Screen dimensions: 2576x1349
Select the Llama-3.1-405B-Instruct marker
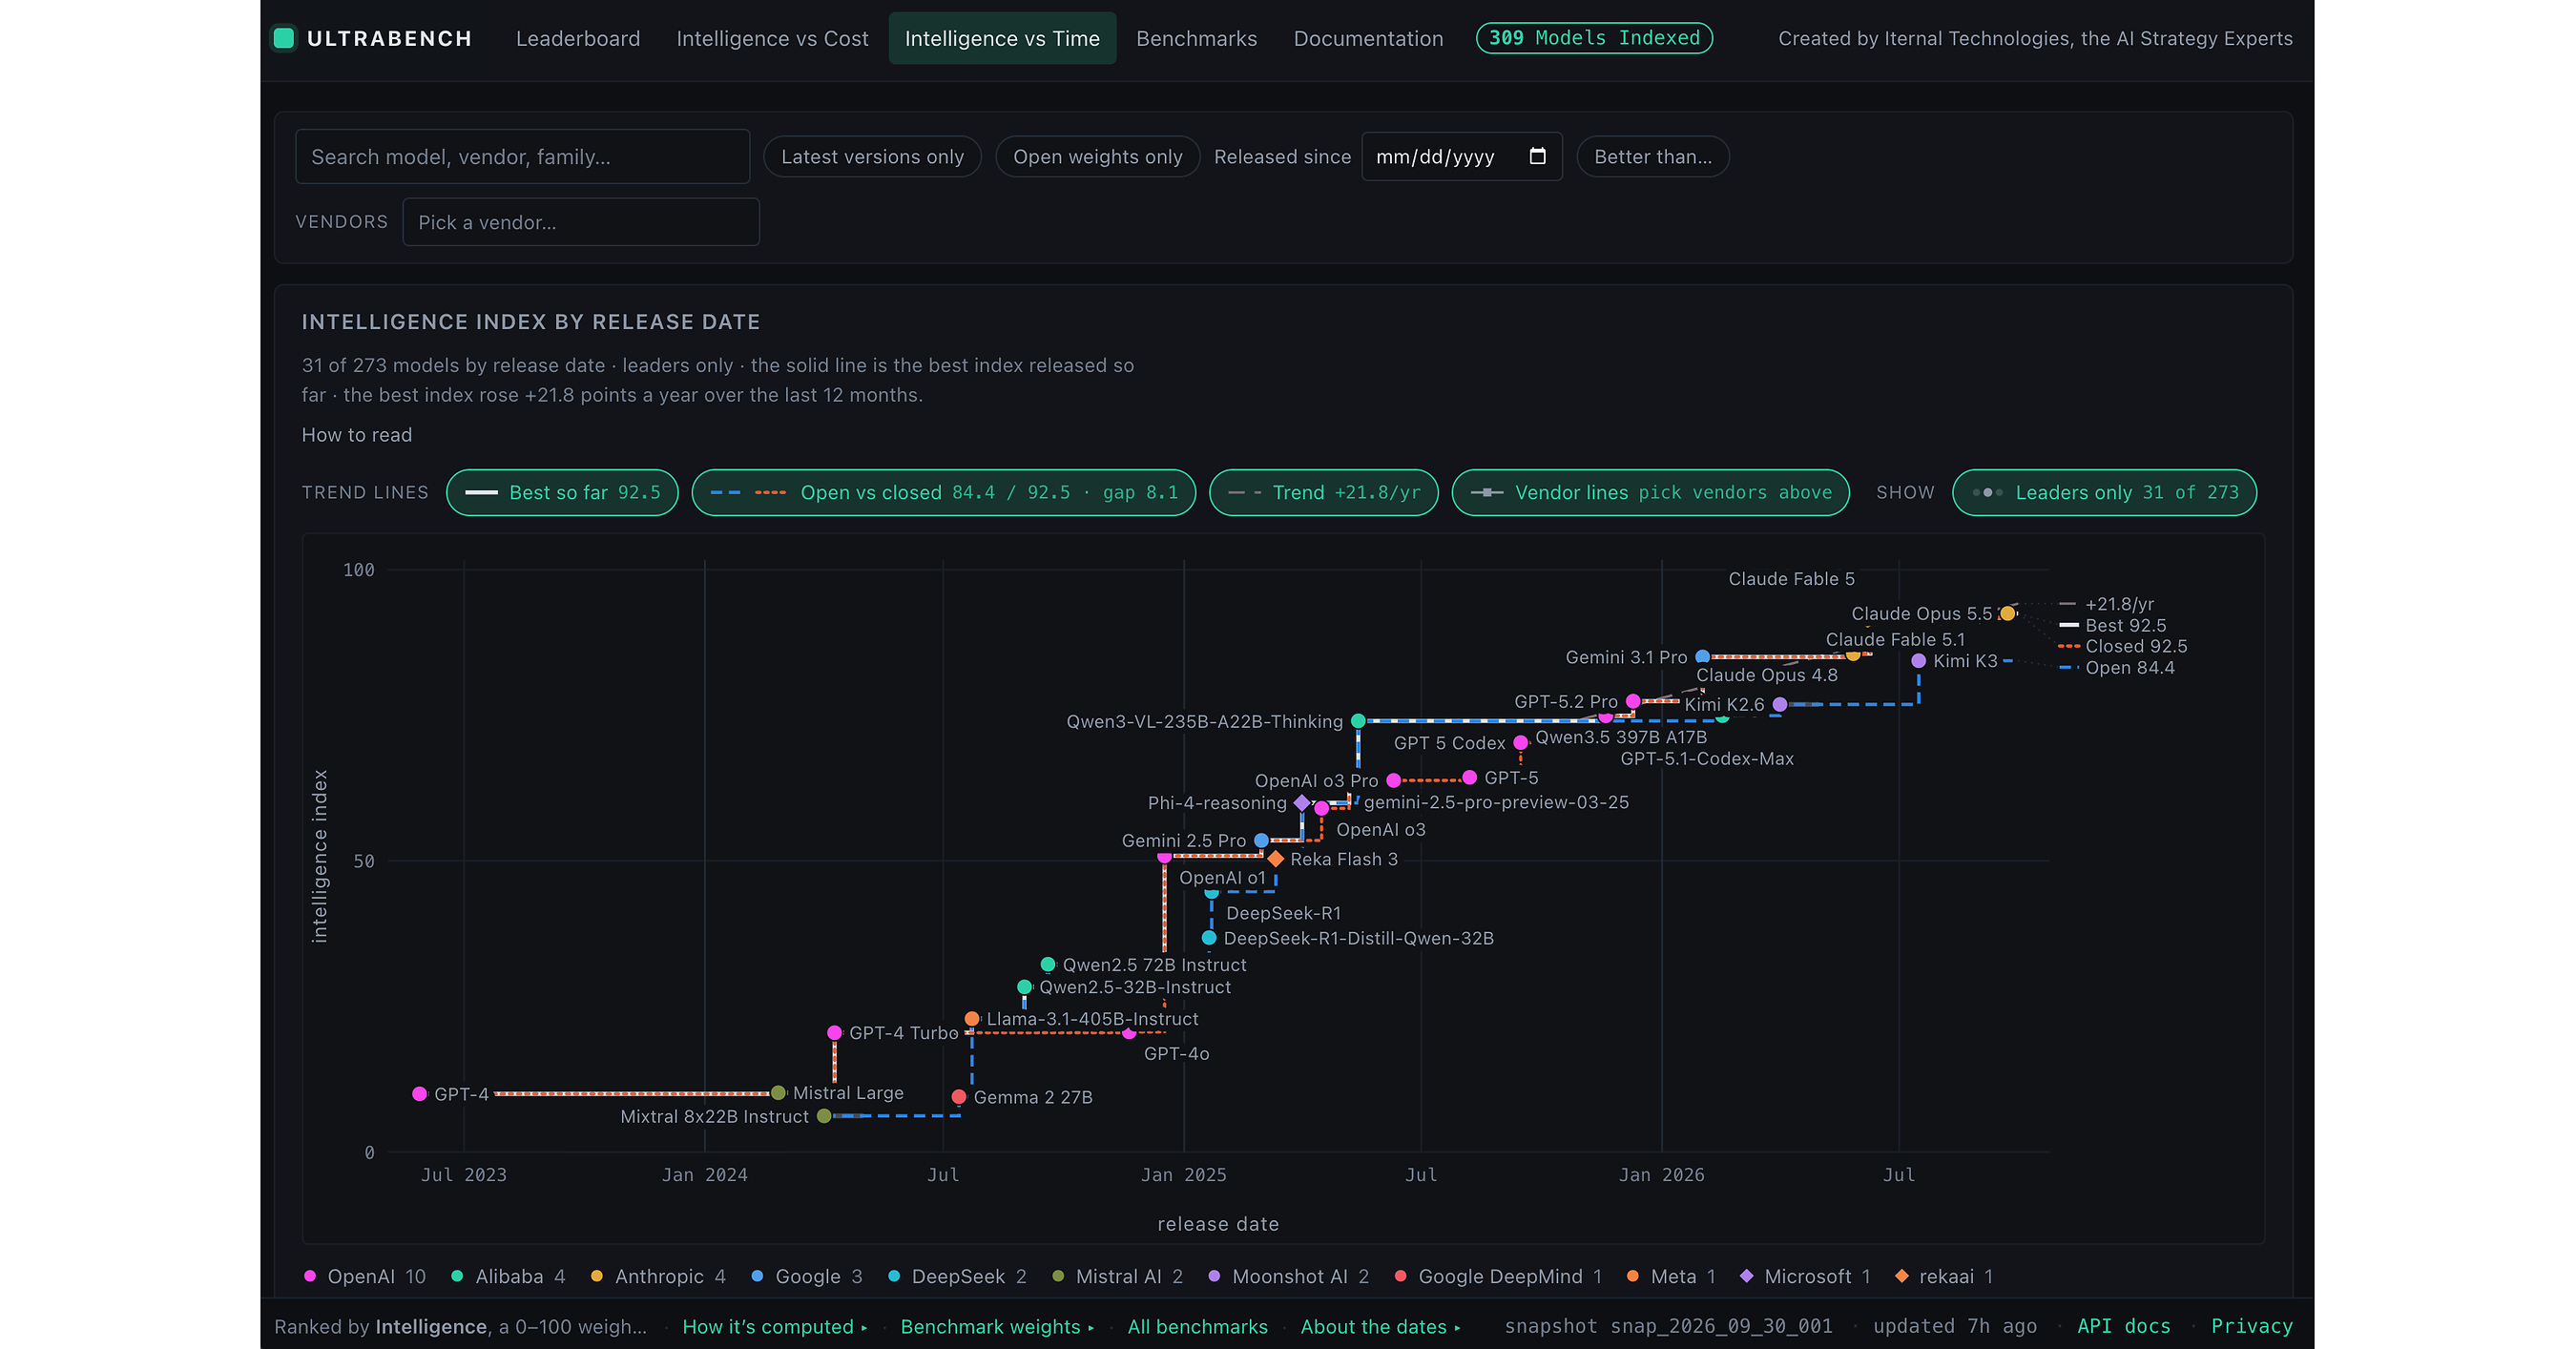point(972,1019)
